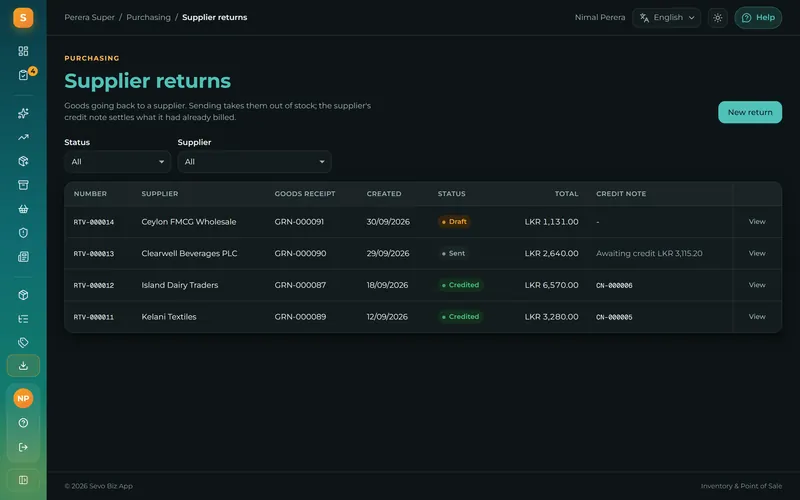Open the Status filter dropdown
The height and width of the screenshot is (500, 800).
[x=117, y=162]
